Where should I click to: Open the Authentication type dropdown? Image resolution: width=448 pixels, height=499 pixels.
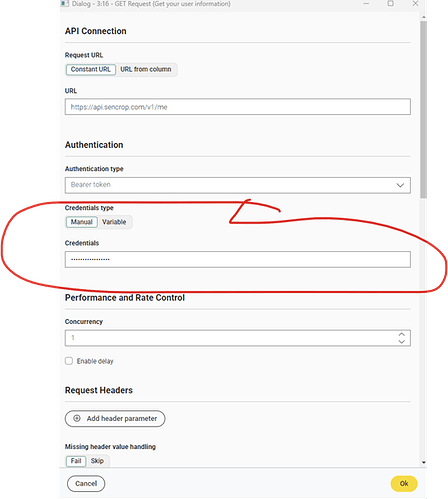coord(238,185)
